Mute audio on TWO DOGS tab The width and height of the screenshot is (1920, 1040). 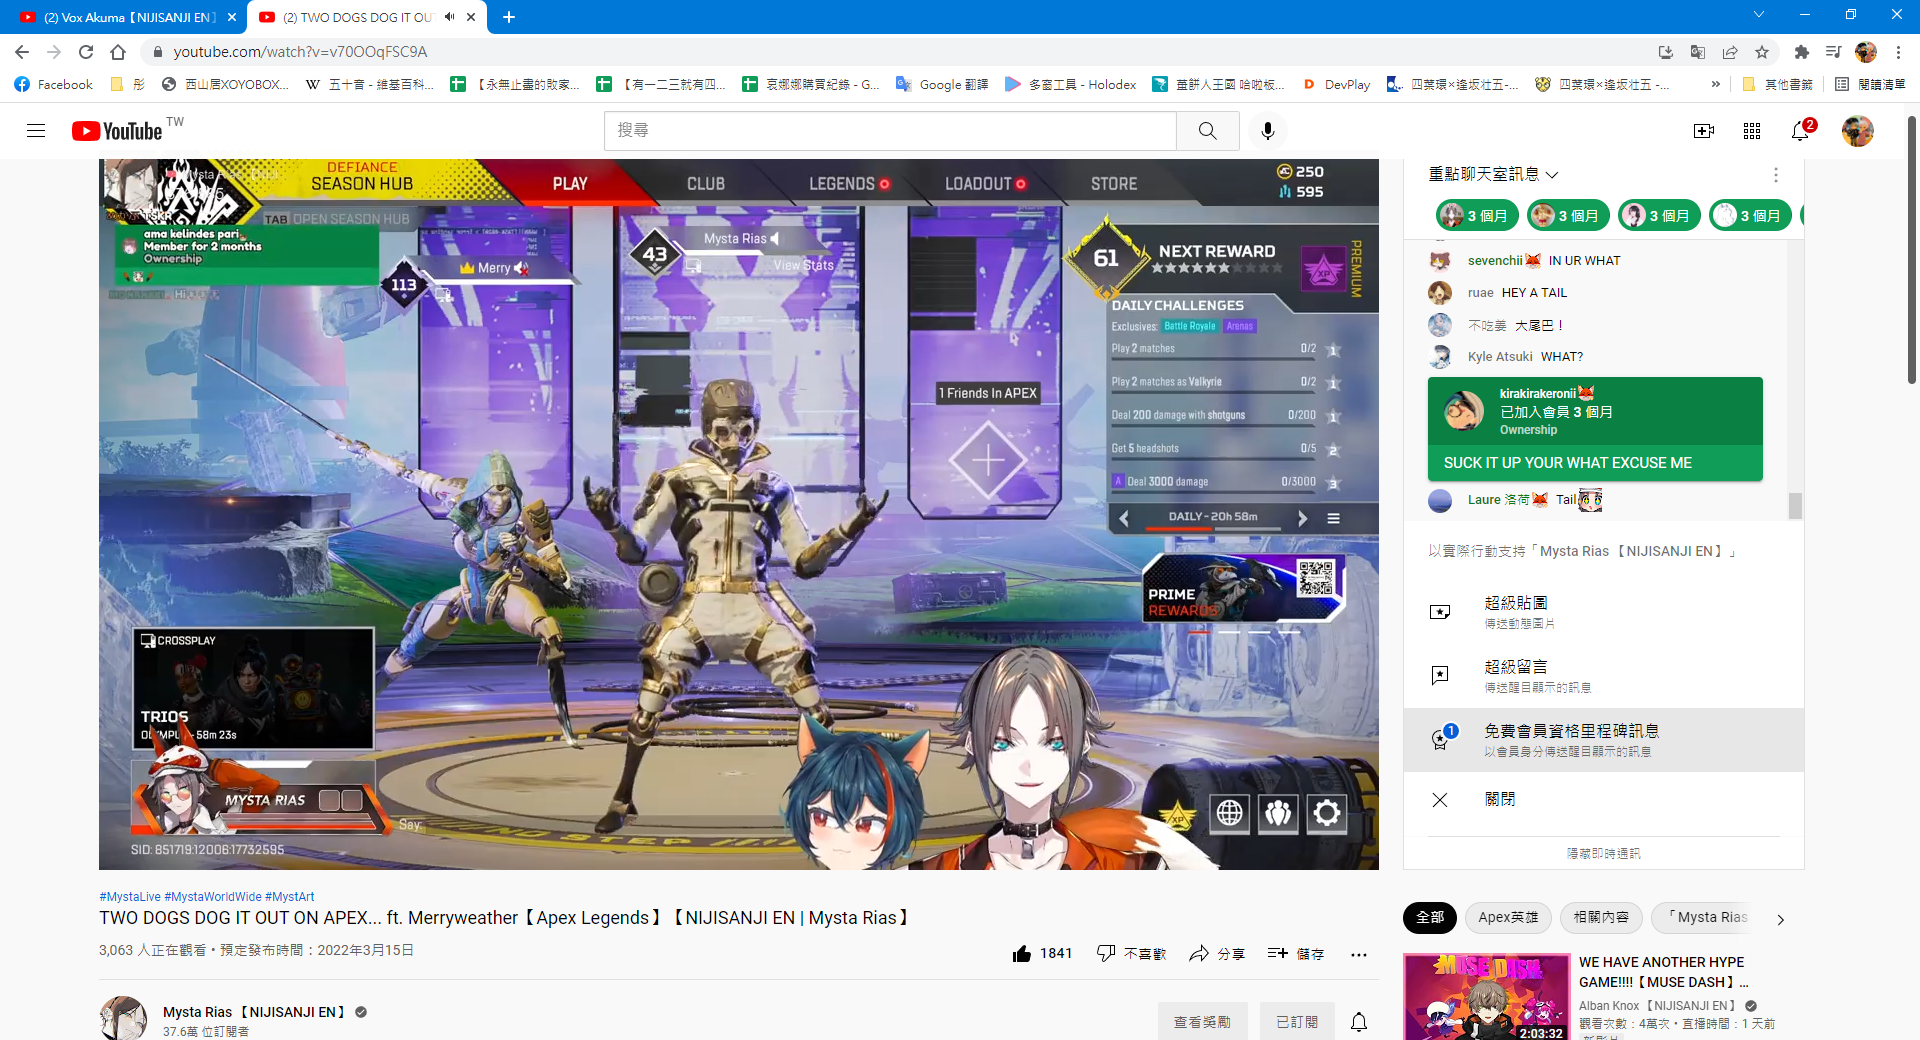click(x=450, y=17)
